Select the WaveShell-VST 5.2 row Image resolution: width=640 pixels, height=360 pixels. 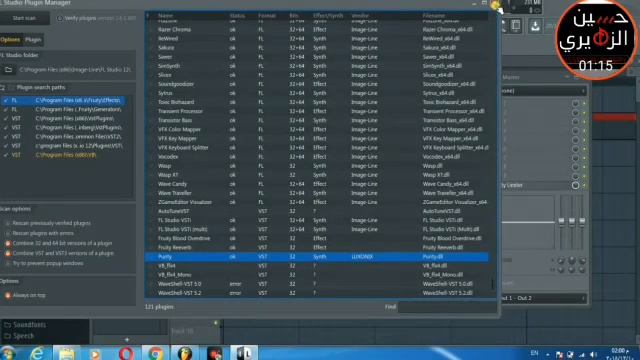pyautogui.click(x=317, y=293)
